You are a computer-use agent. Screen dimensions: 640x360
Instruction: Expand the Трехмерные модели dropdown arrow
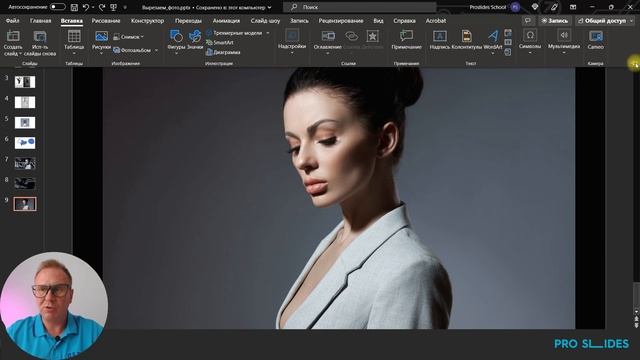[268, 33]
